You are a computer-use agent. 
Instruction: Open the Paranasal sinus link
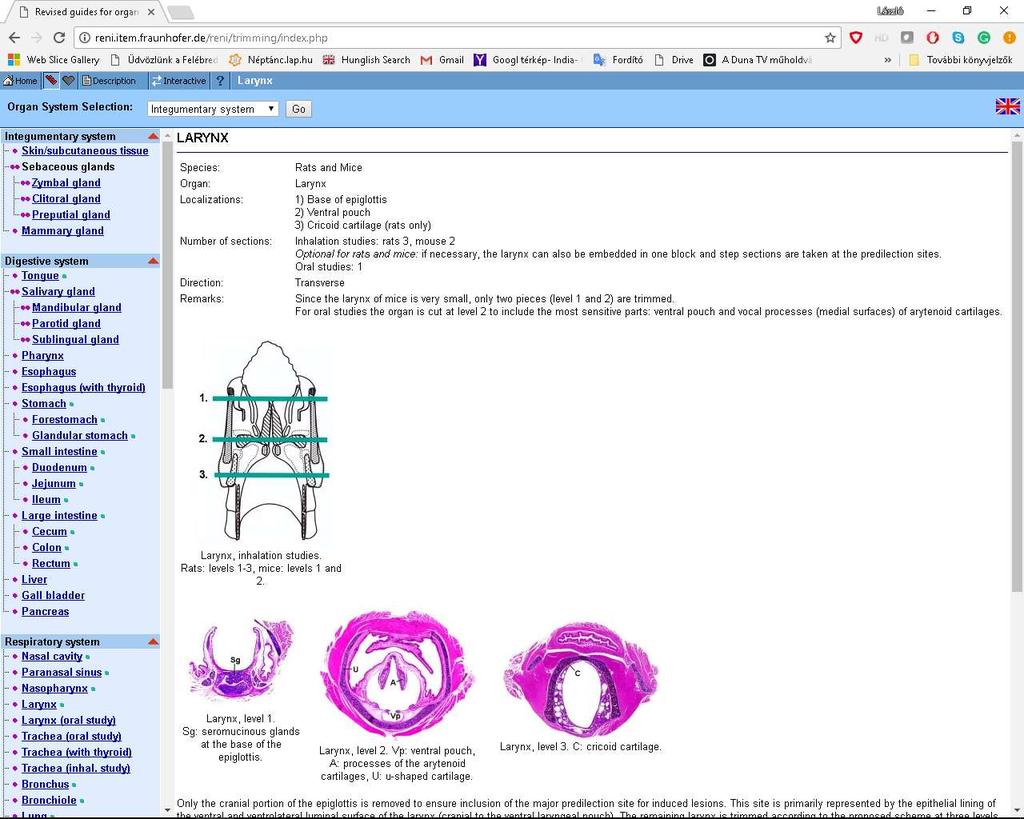click(x=61, y=672)
